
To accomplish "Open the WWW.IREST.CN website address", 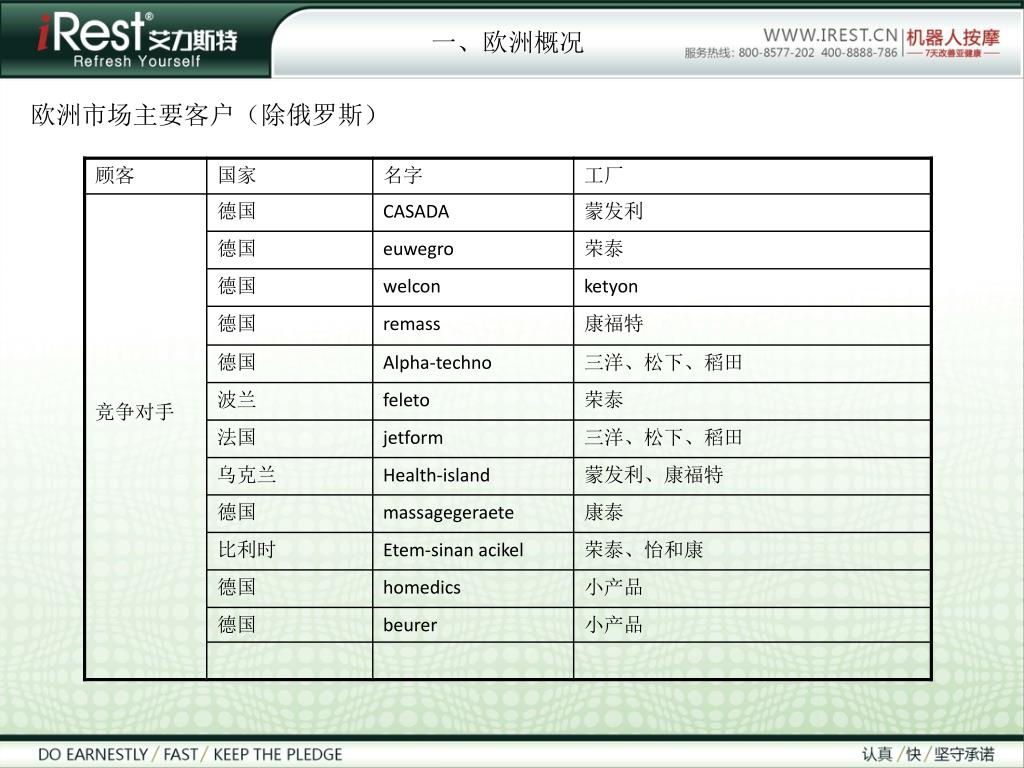I will point(831,35).
